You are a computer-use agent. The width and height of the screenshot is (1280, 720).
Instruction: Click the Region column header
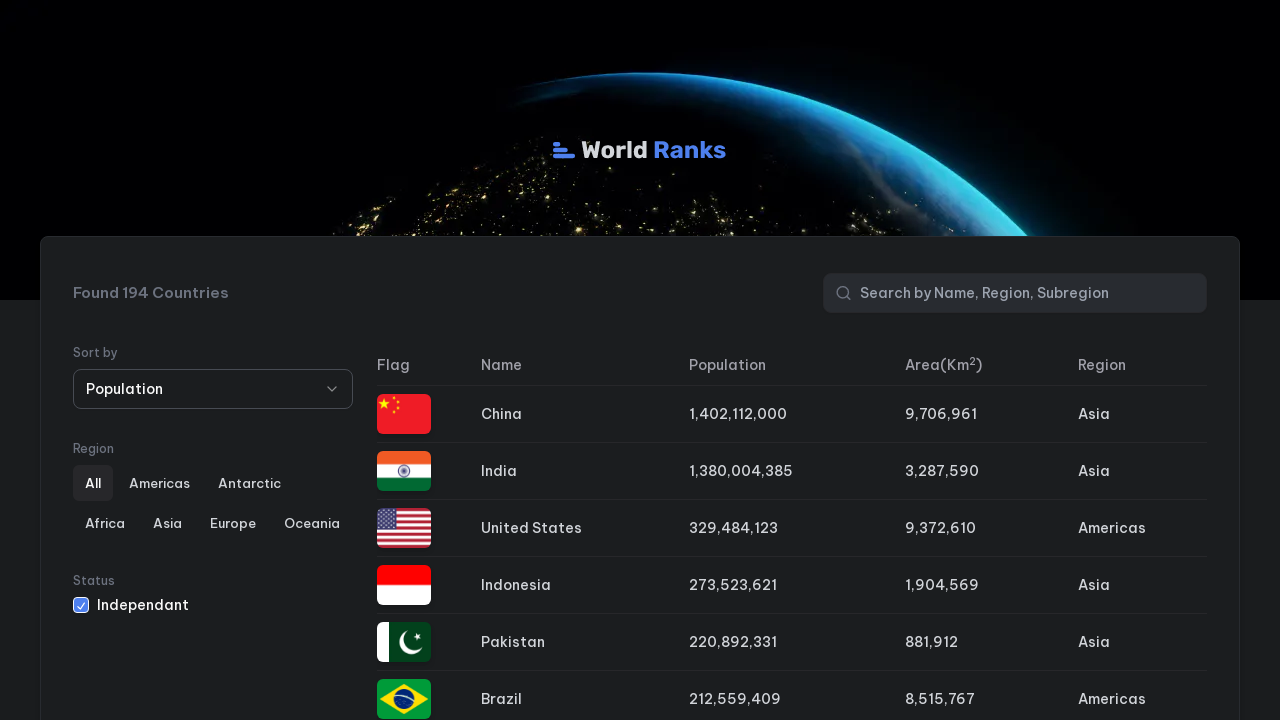pos(1102,365)
